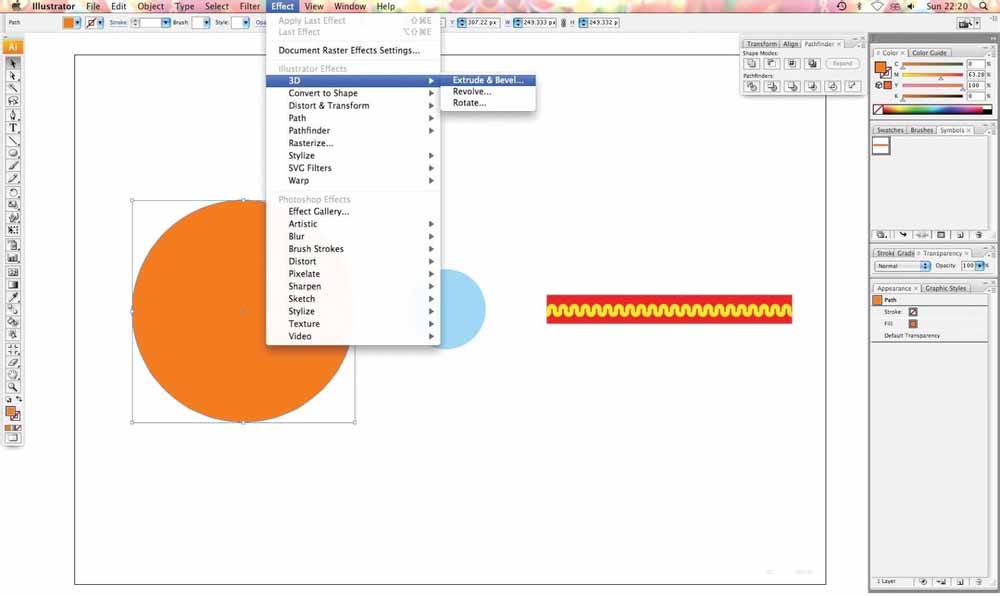Click the first Shape Modes icon in Pathfinder
The image size is (1000, 596).
[x=752, y=63]
